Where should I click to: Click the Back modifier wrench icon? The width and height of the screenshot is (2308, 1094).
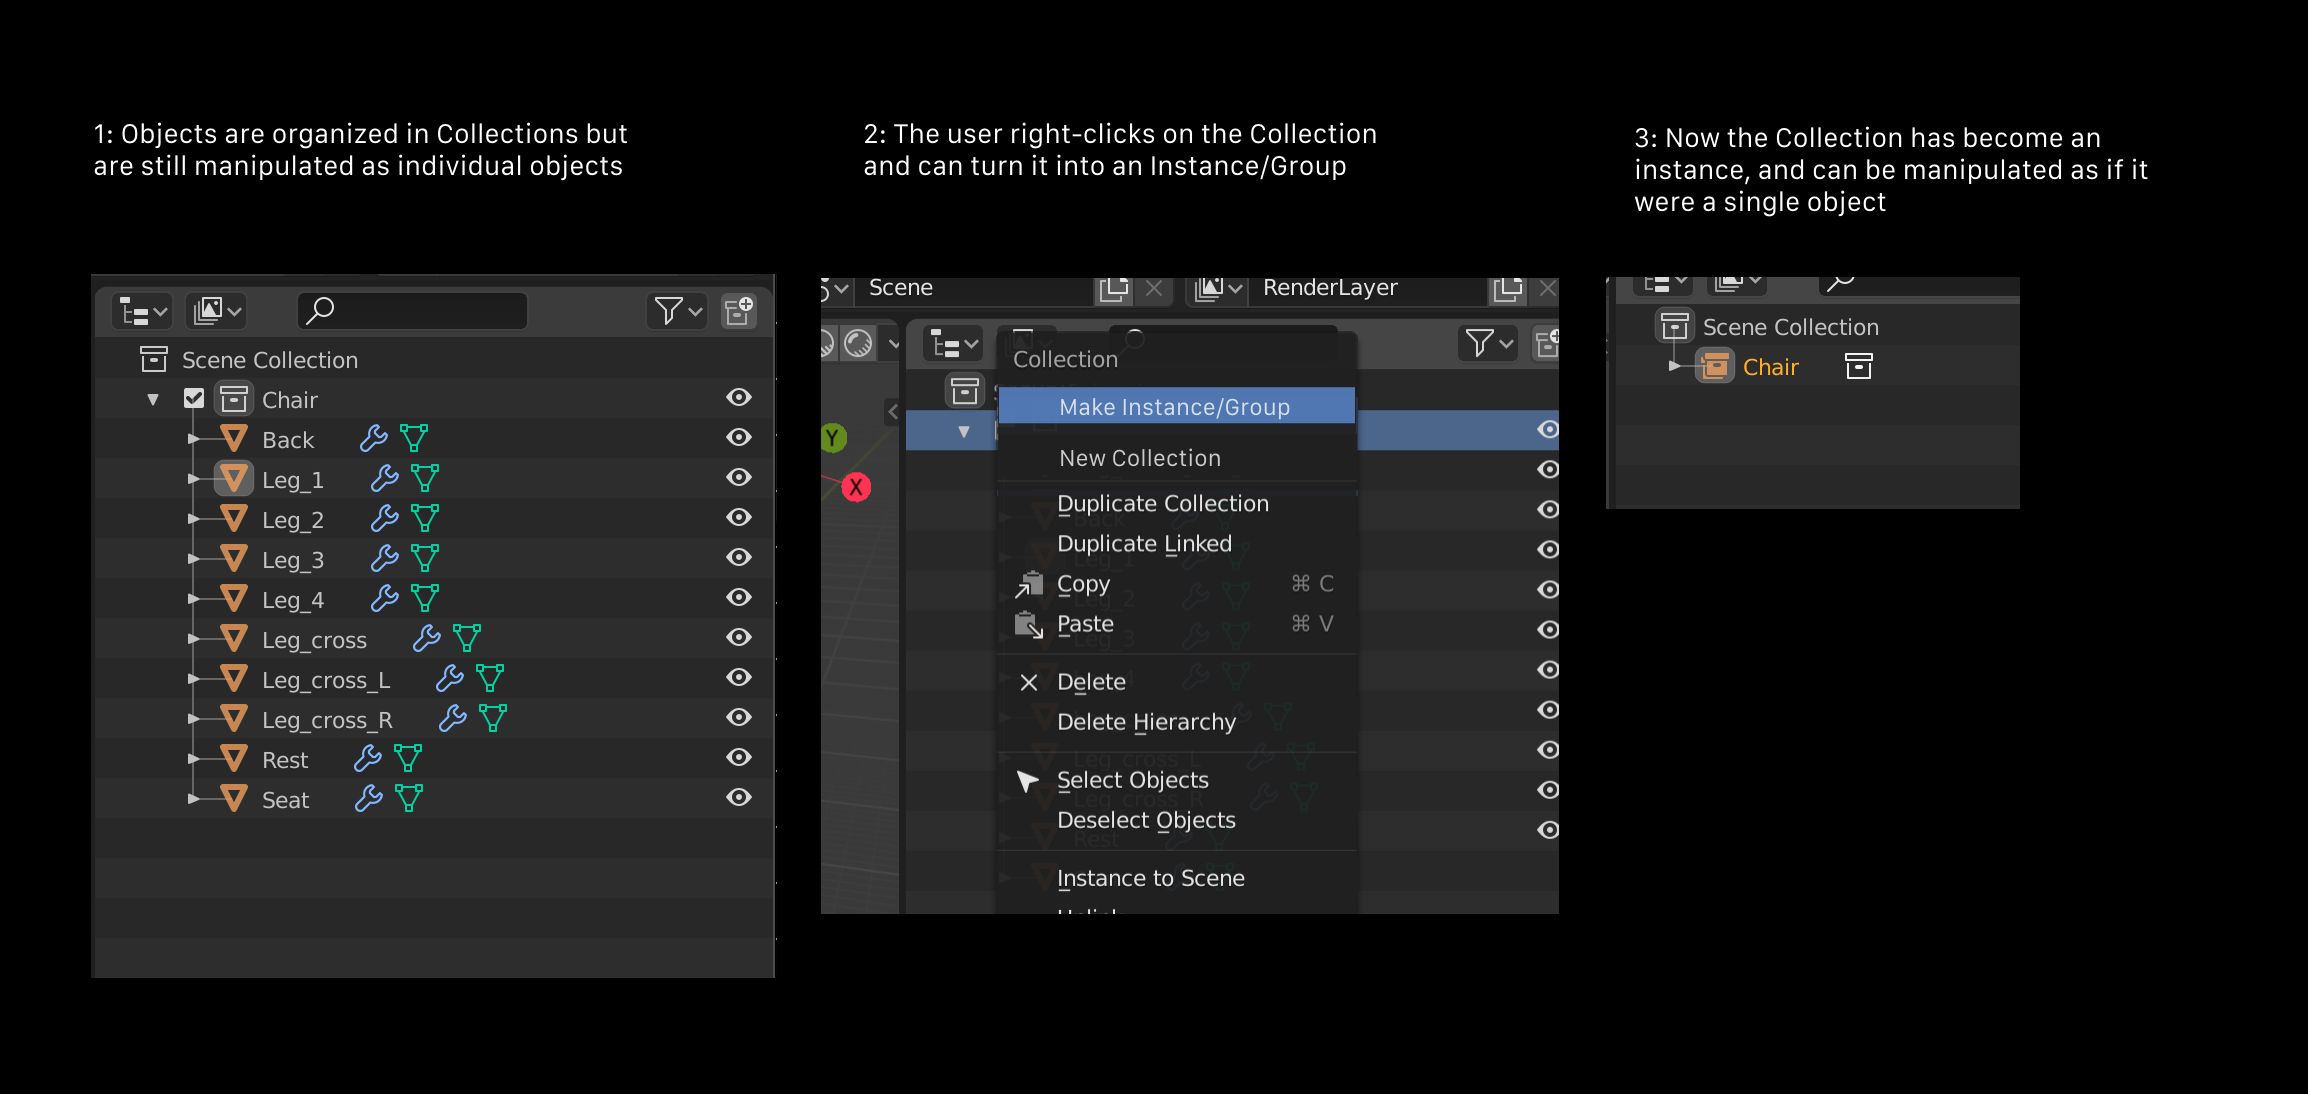pos(374,438)
